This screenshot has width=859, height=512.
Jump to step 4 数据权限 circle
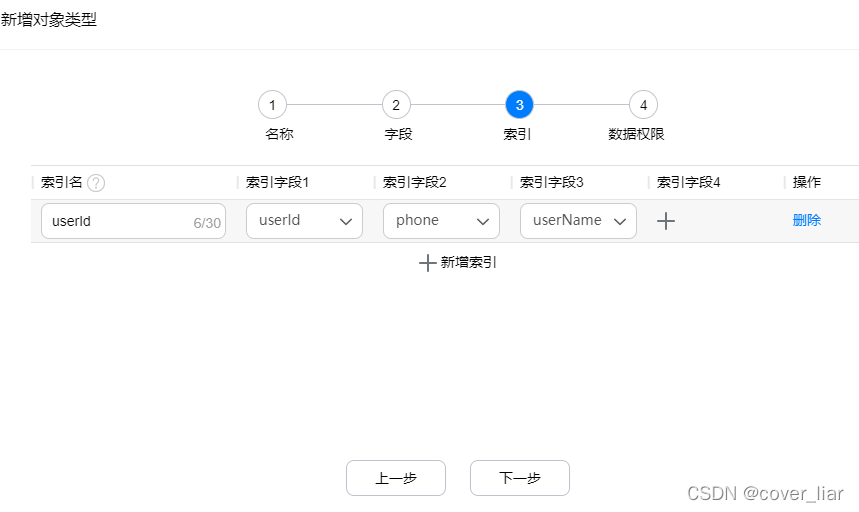pos(643,105)
